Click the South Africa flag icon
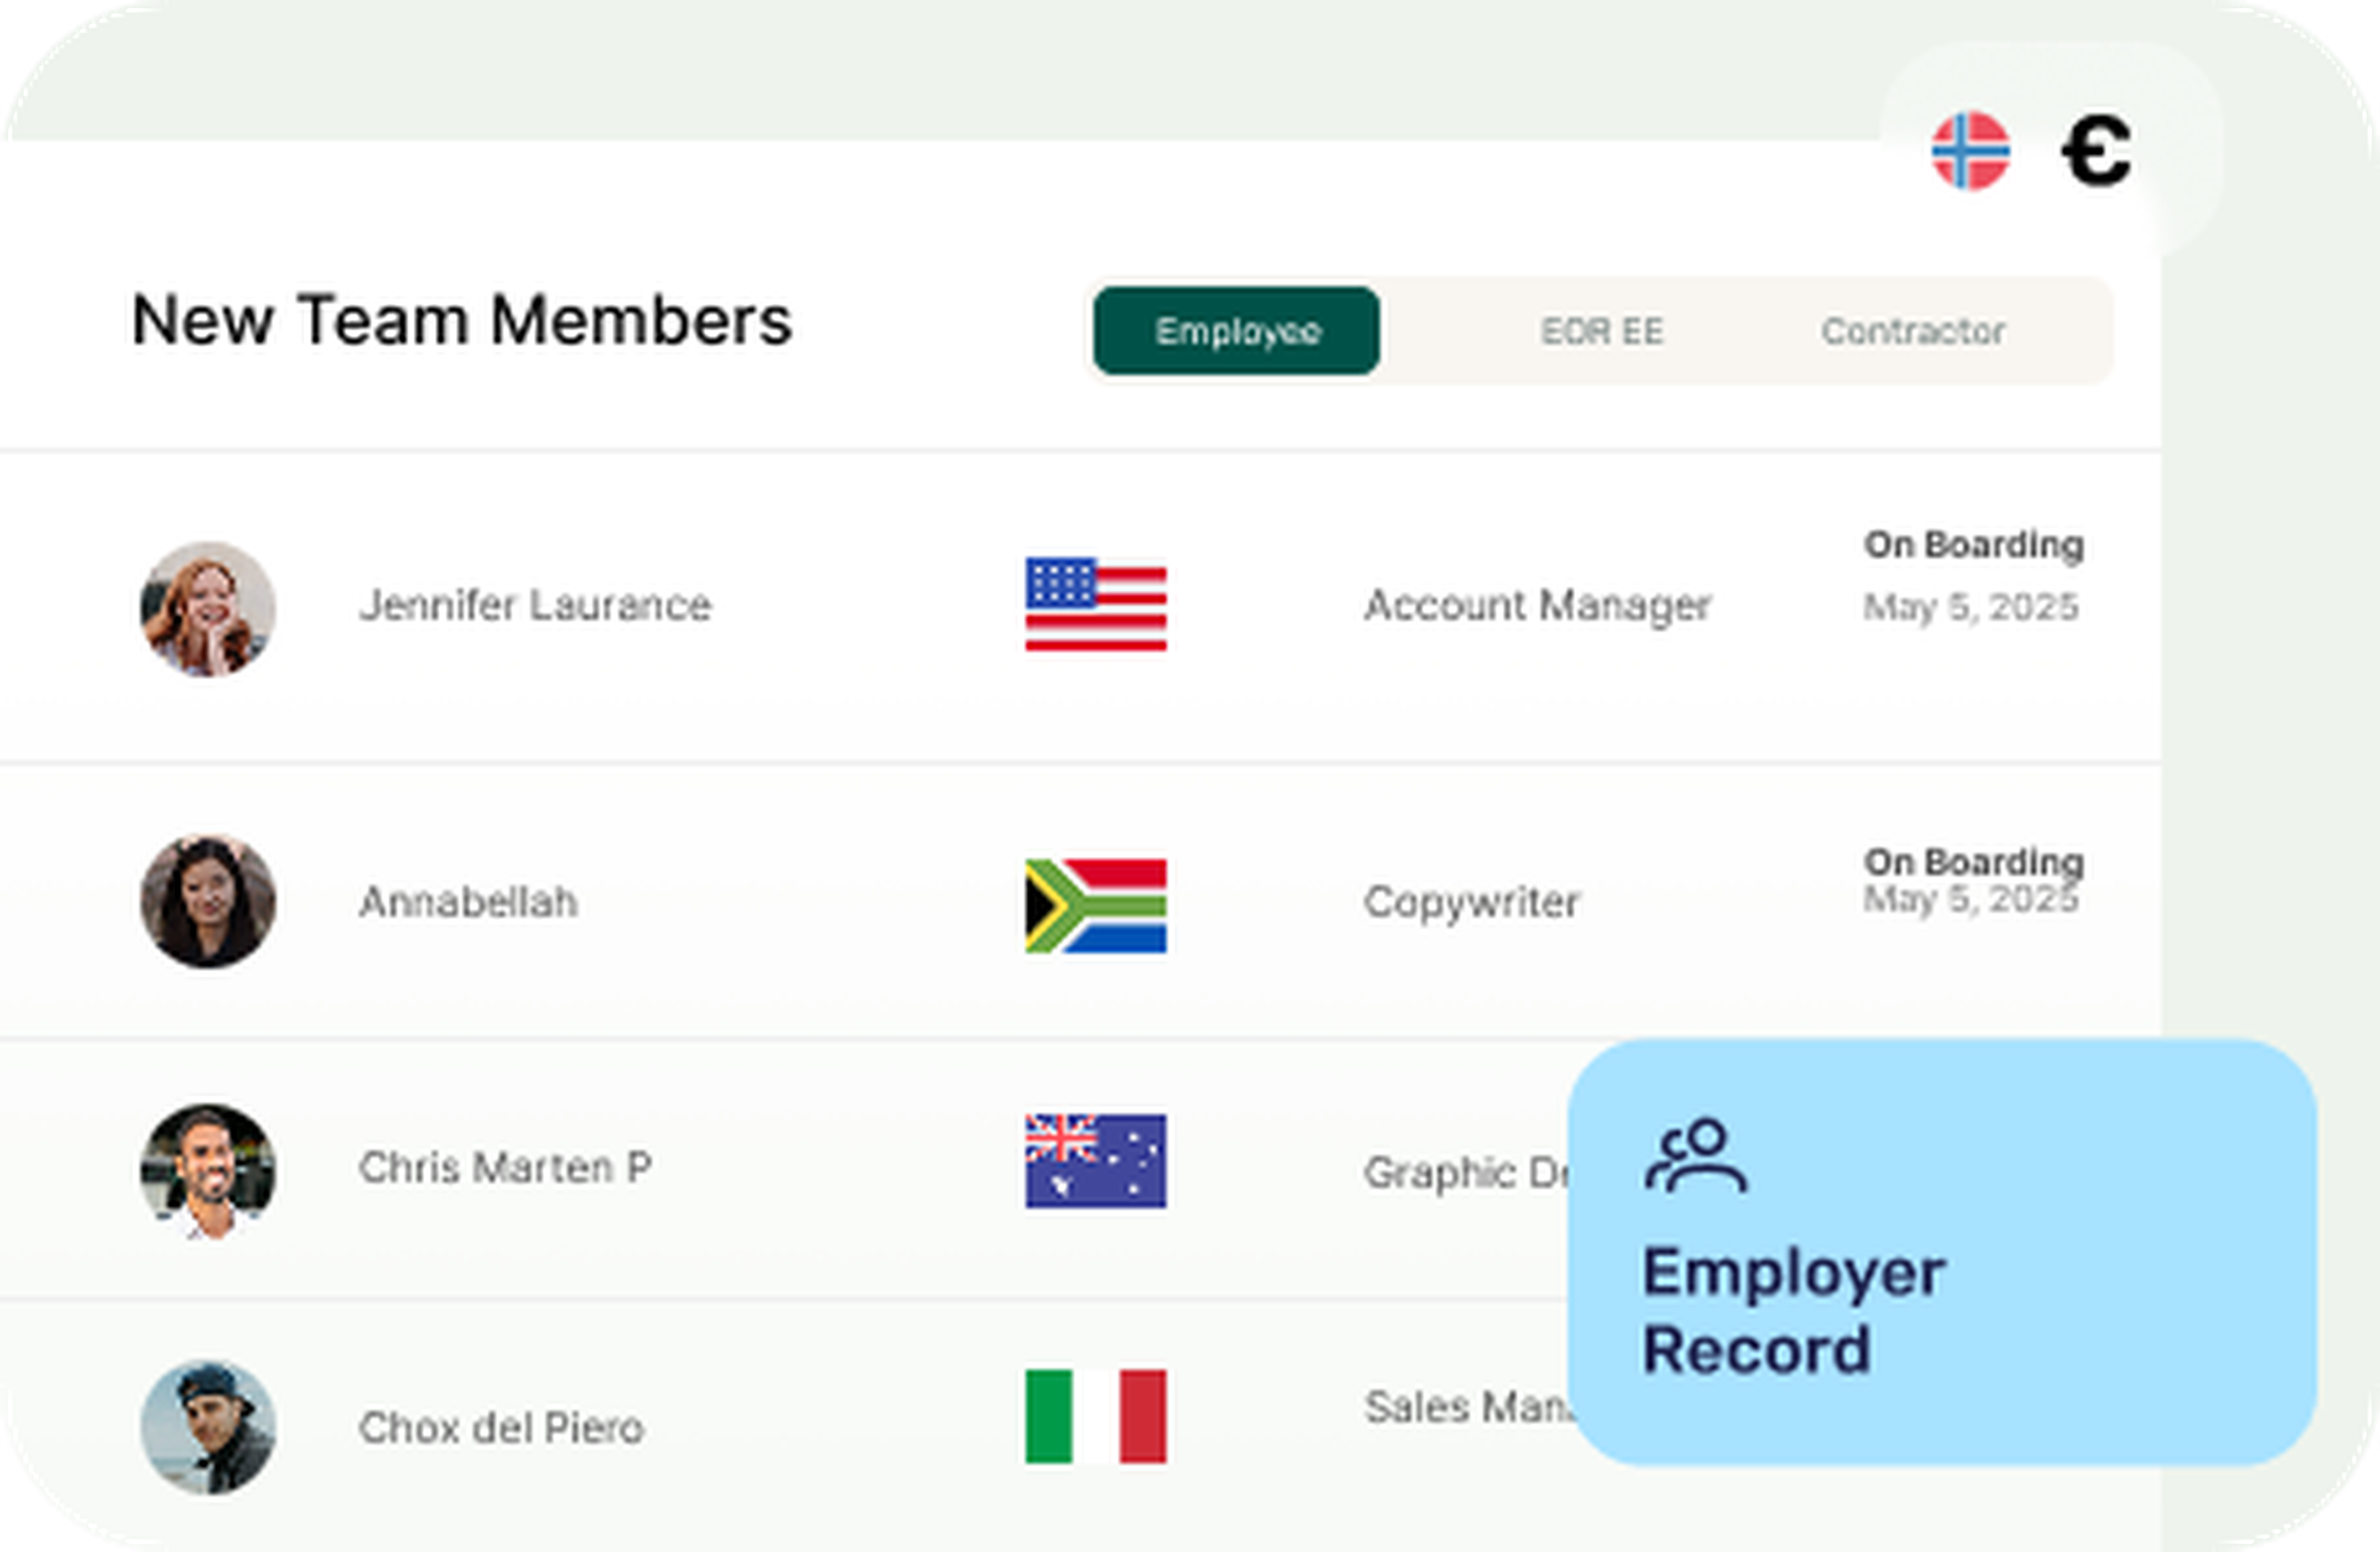 [x=1095, y=905]
